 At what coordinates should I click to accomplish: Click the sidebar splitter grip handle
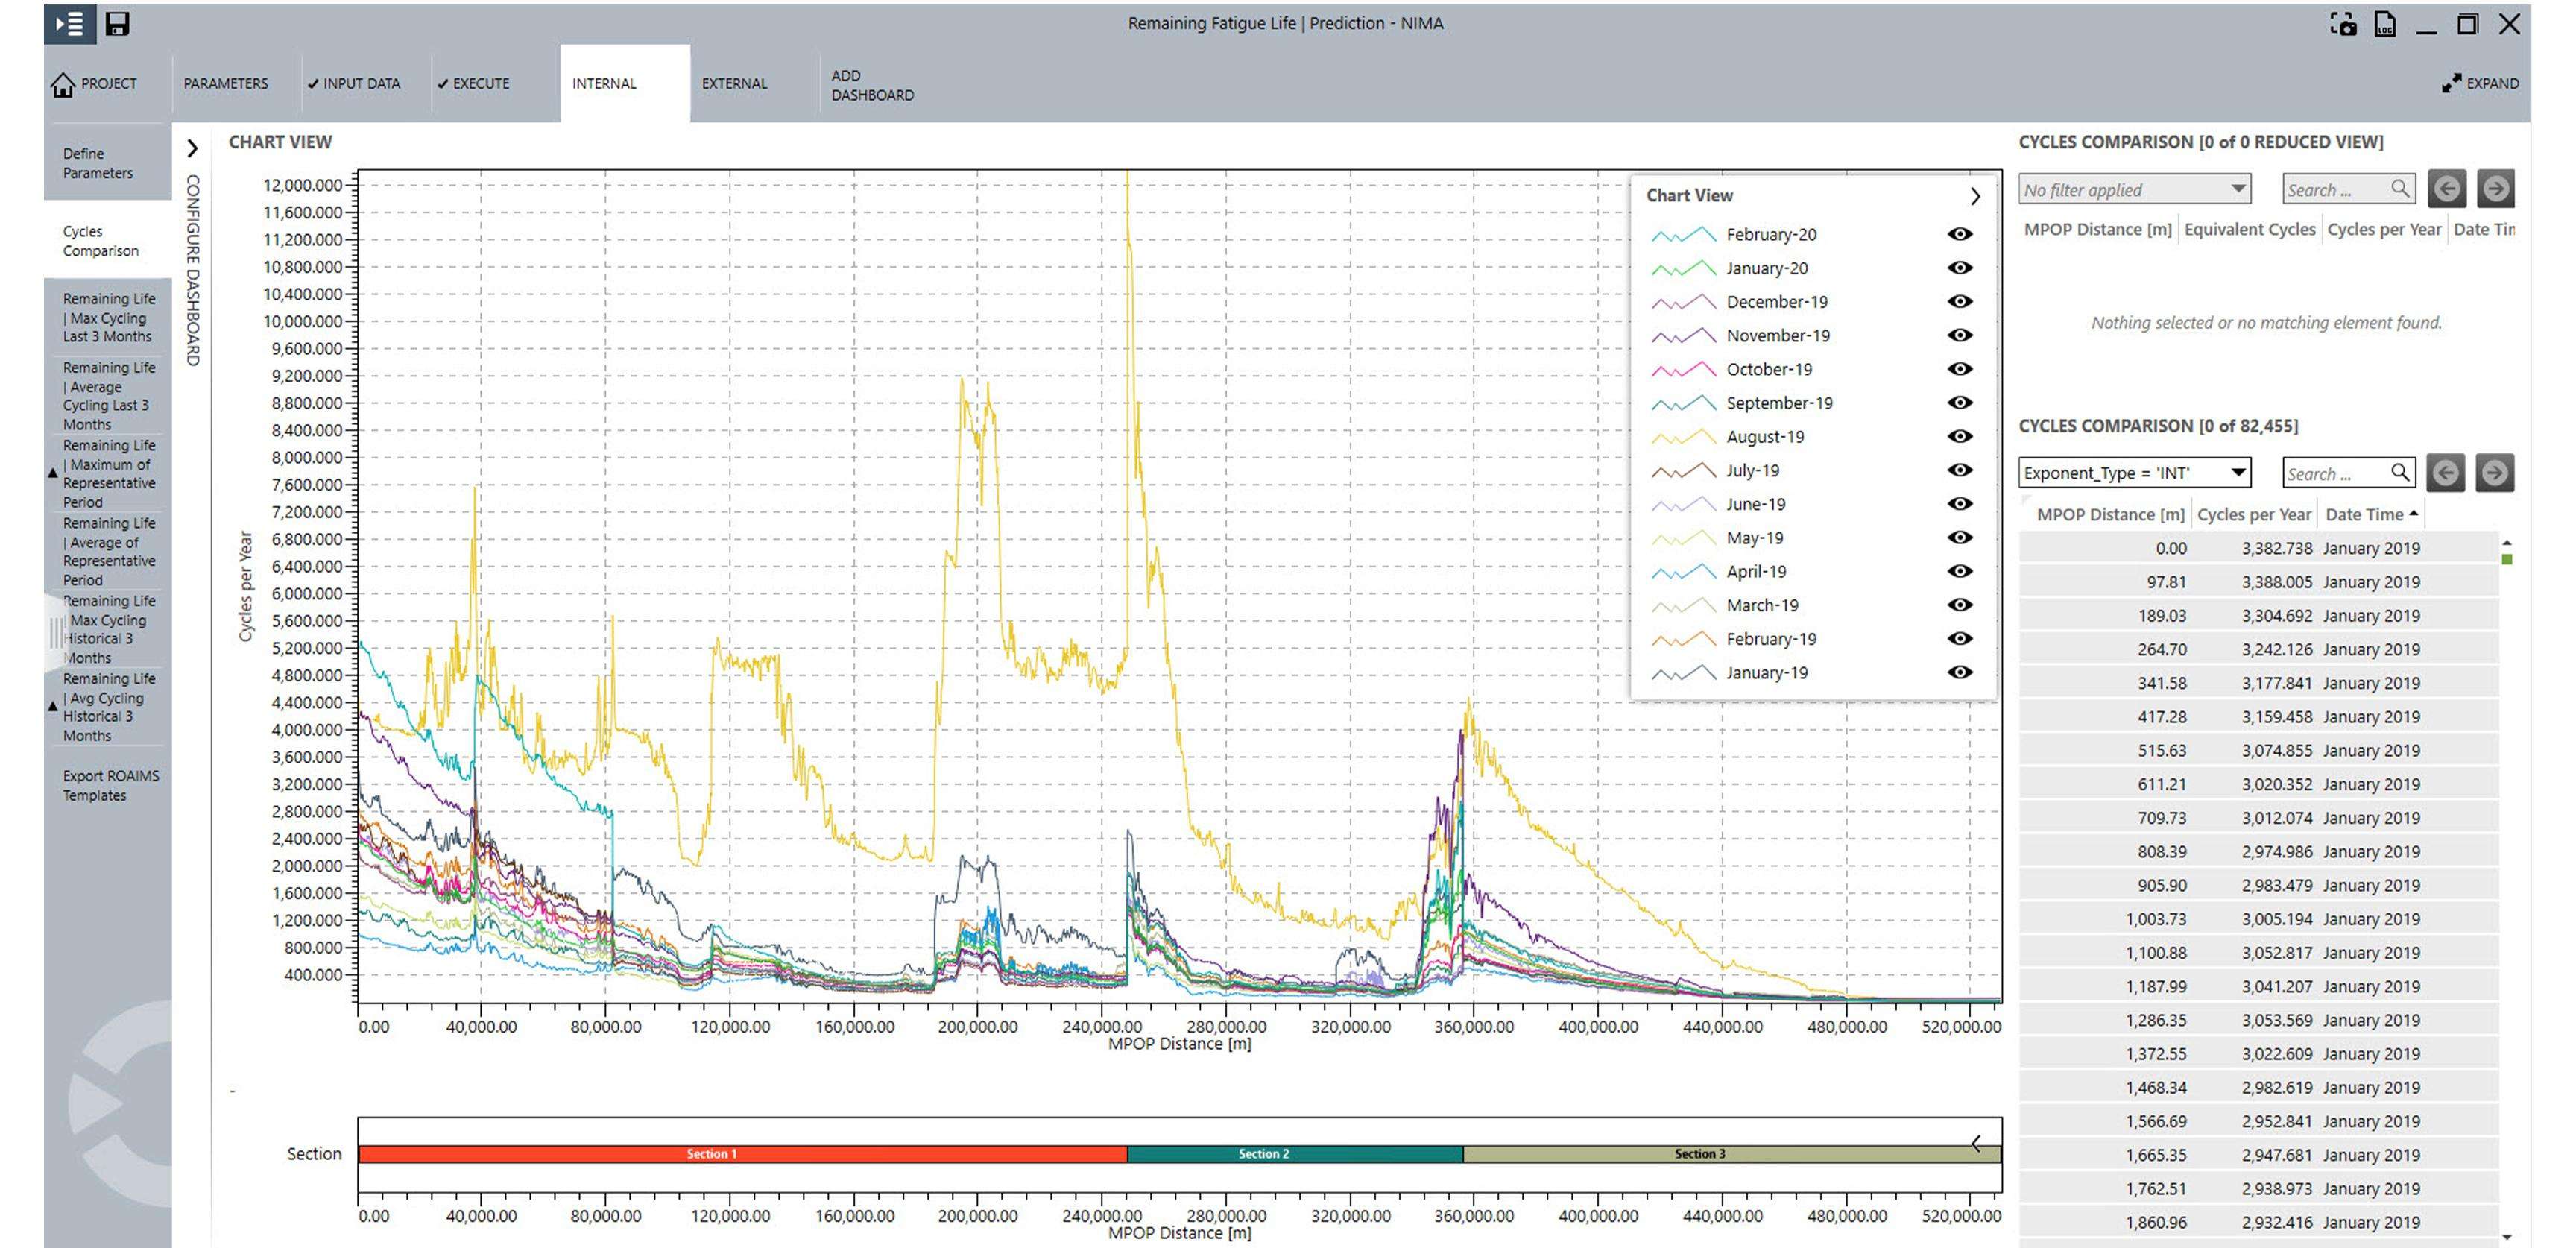(x=57, y=633)
